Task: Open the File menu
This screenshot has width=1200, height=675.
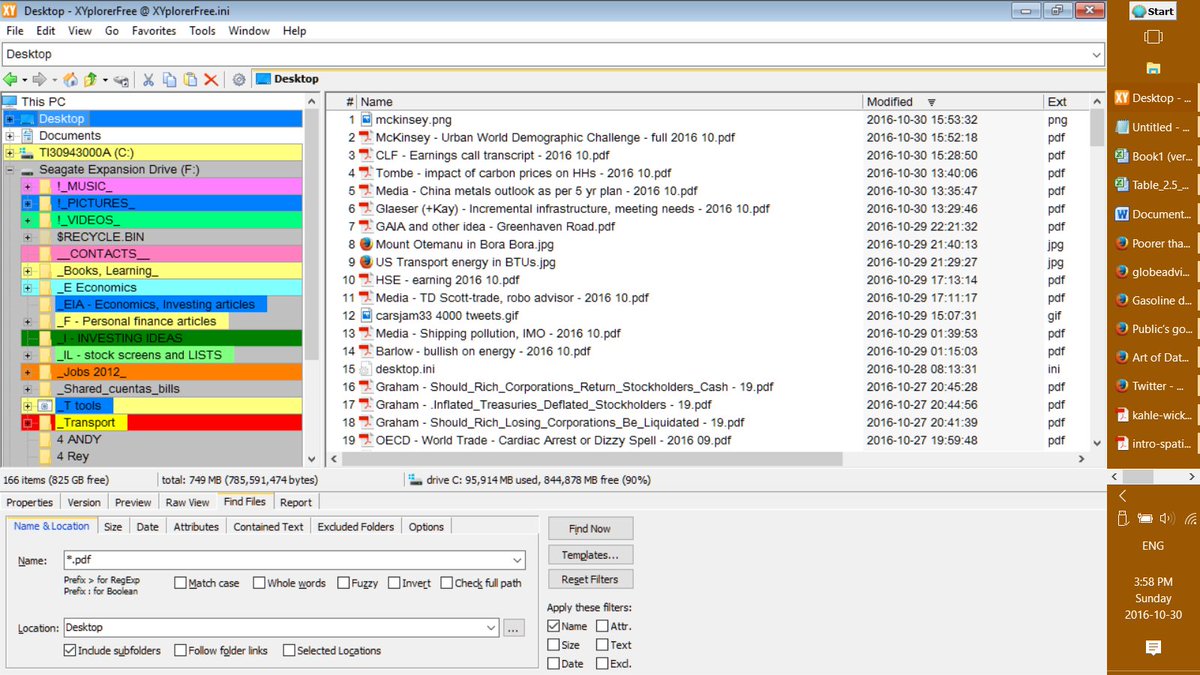Action: pos(15,31)
